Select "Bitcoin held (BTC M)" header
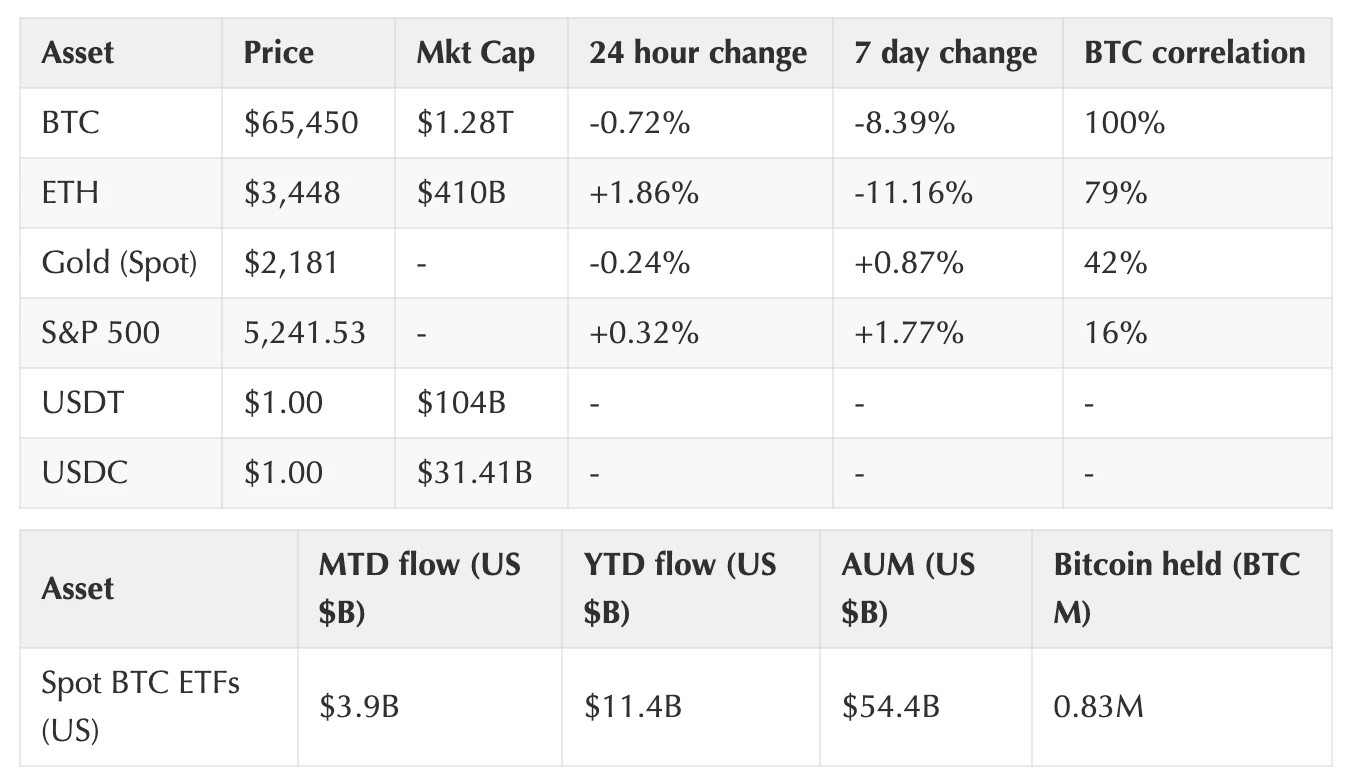The height and width of the screenshot is (783, 1346). coord(1176,588)
